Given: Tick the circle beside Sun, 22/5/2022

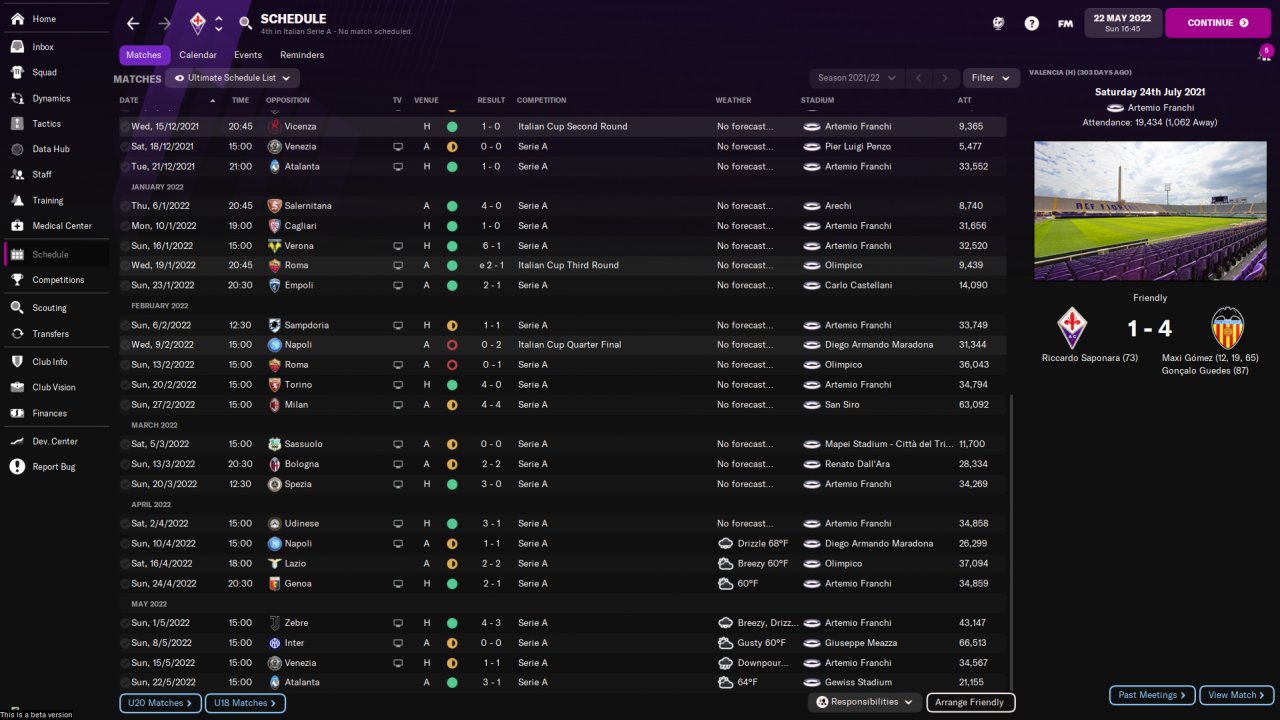Looking at the screenshot, I should coord(125,682).
